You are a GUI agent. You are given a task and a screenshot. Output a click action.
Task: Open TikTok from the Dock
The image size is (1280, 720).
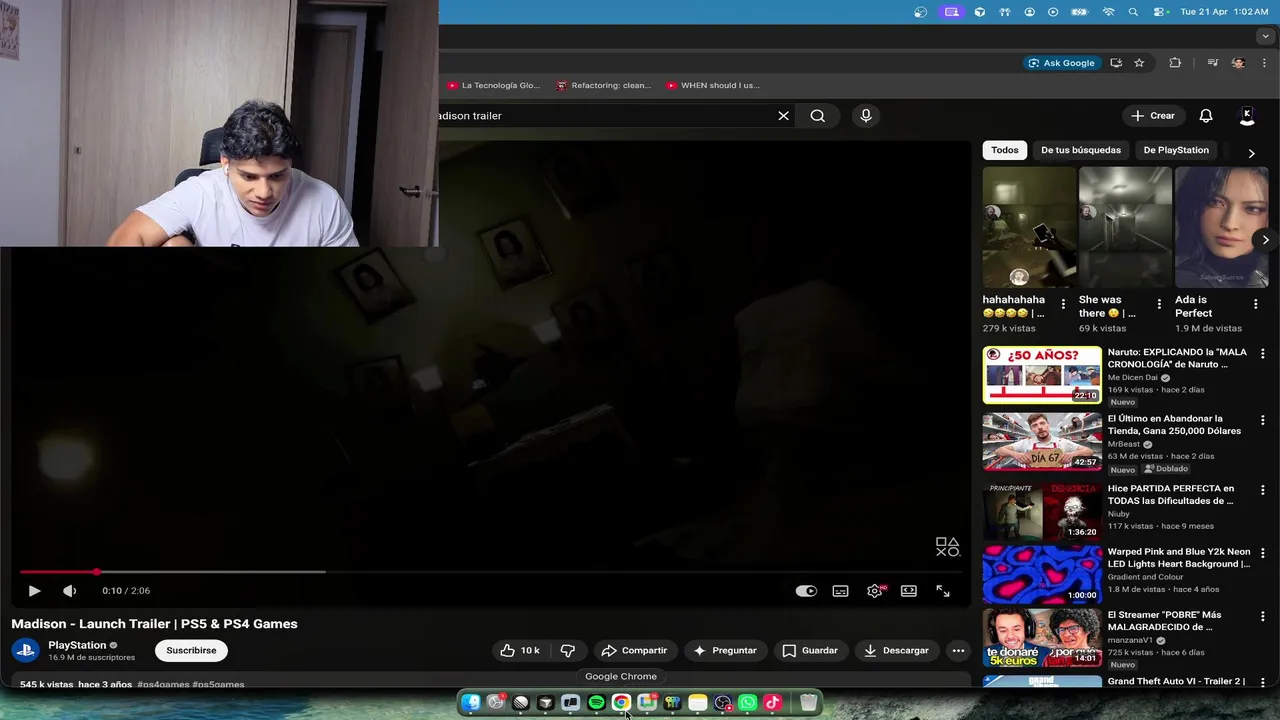773,703
